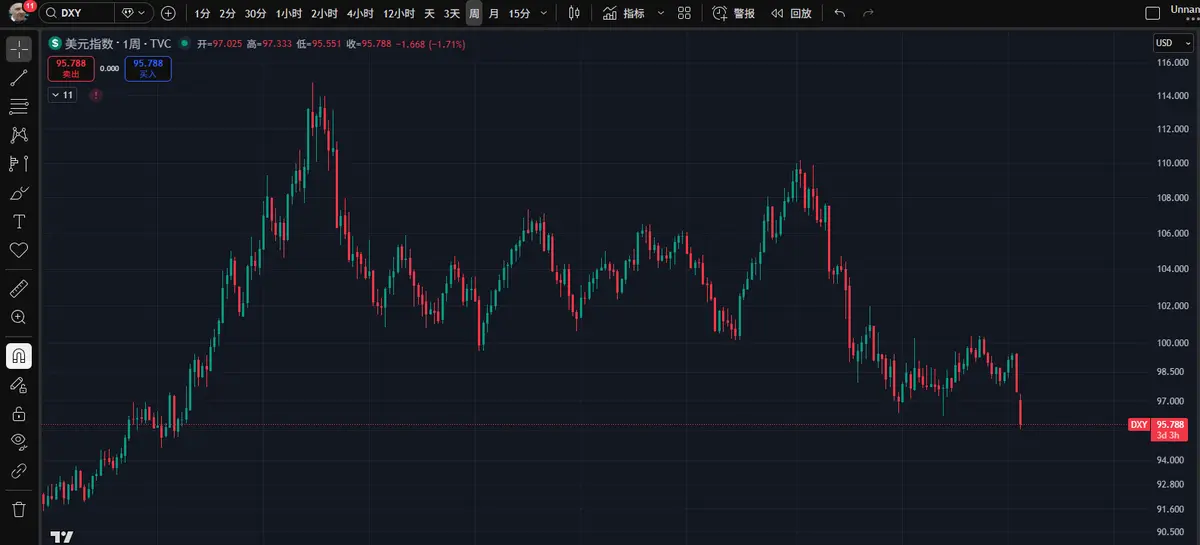The height and width of the screenshot is (545, 1200).
Task: Start 回放 bar replay
Action: 791,13
